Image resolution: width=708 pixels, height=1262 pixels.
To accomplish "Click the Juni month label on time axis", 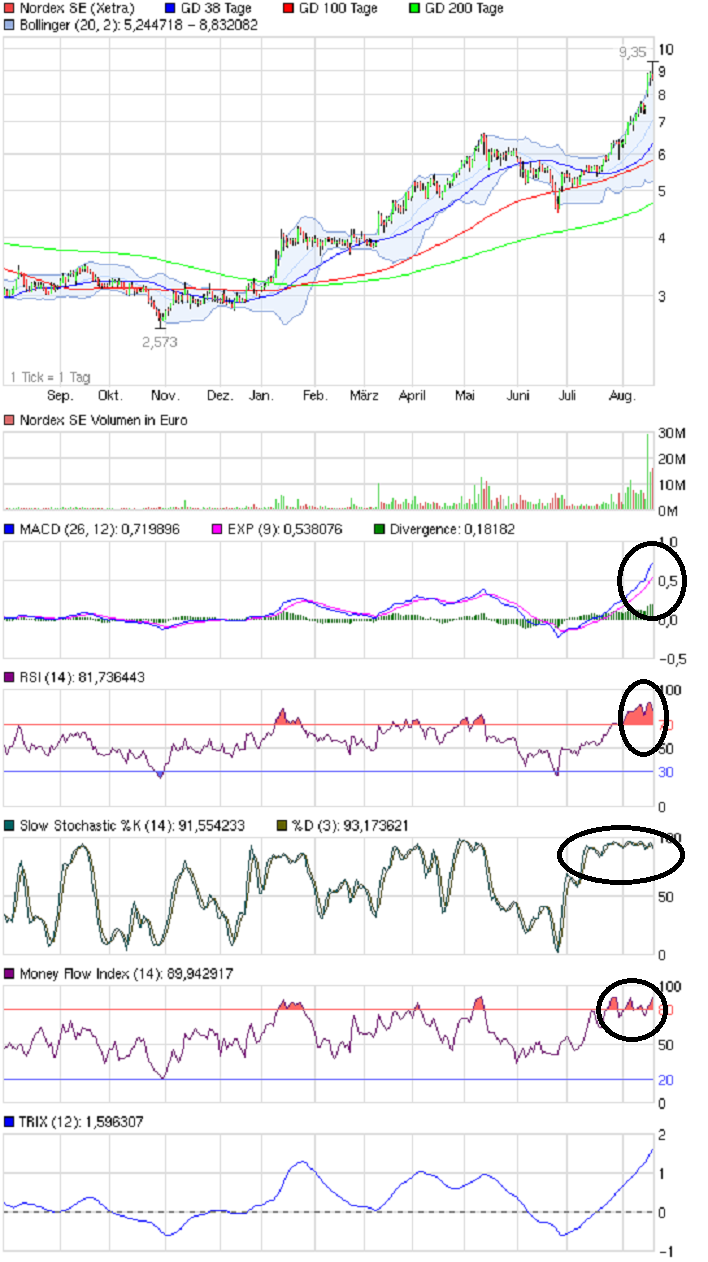I will coord(516,396).
